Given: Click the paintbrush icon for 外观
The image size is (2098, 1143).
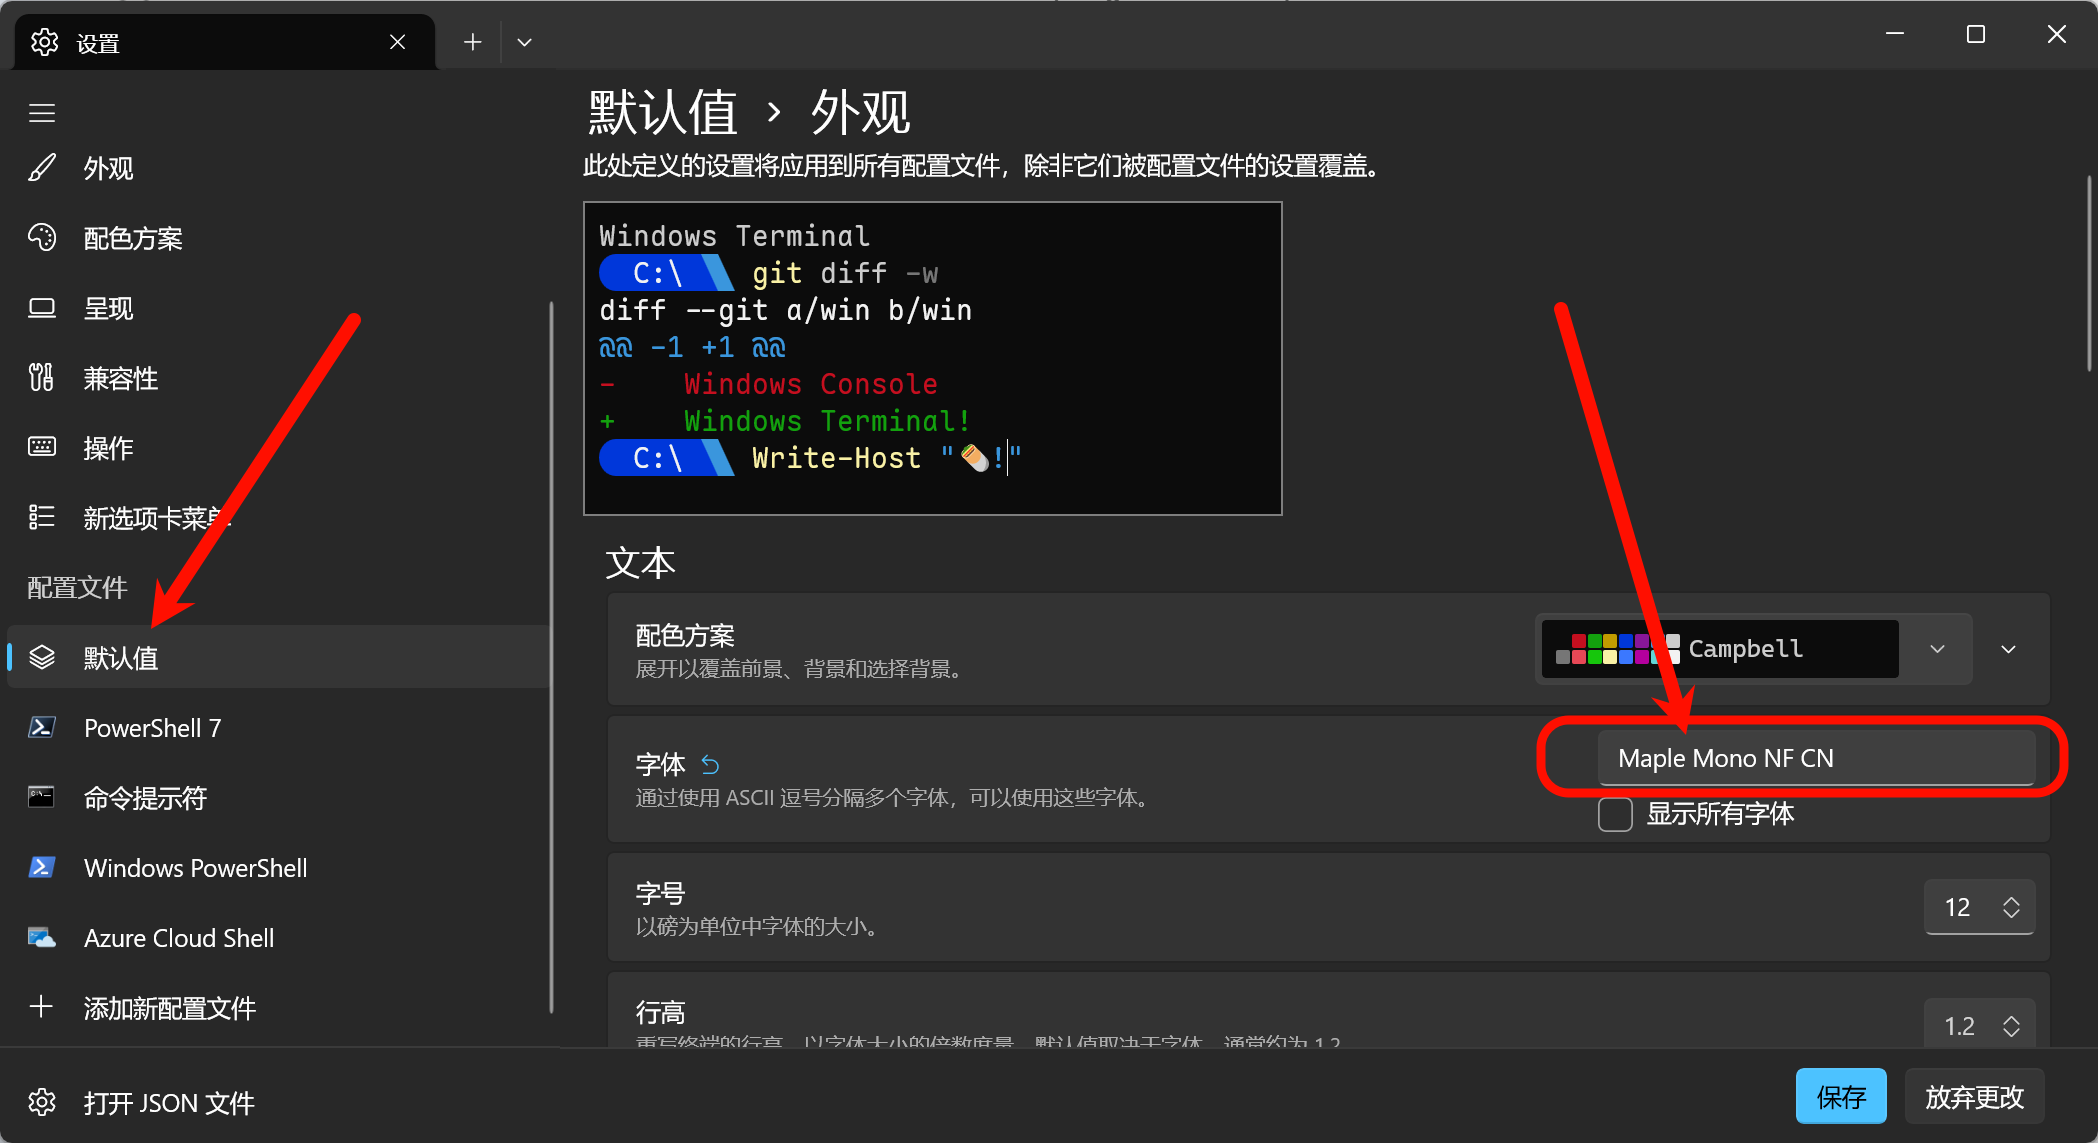Looking at the screenshot, I should point(42,168).
